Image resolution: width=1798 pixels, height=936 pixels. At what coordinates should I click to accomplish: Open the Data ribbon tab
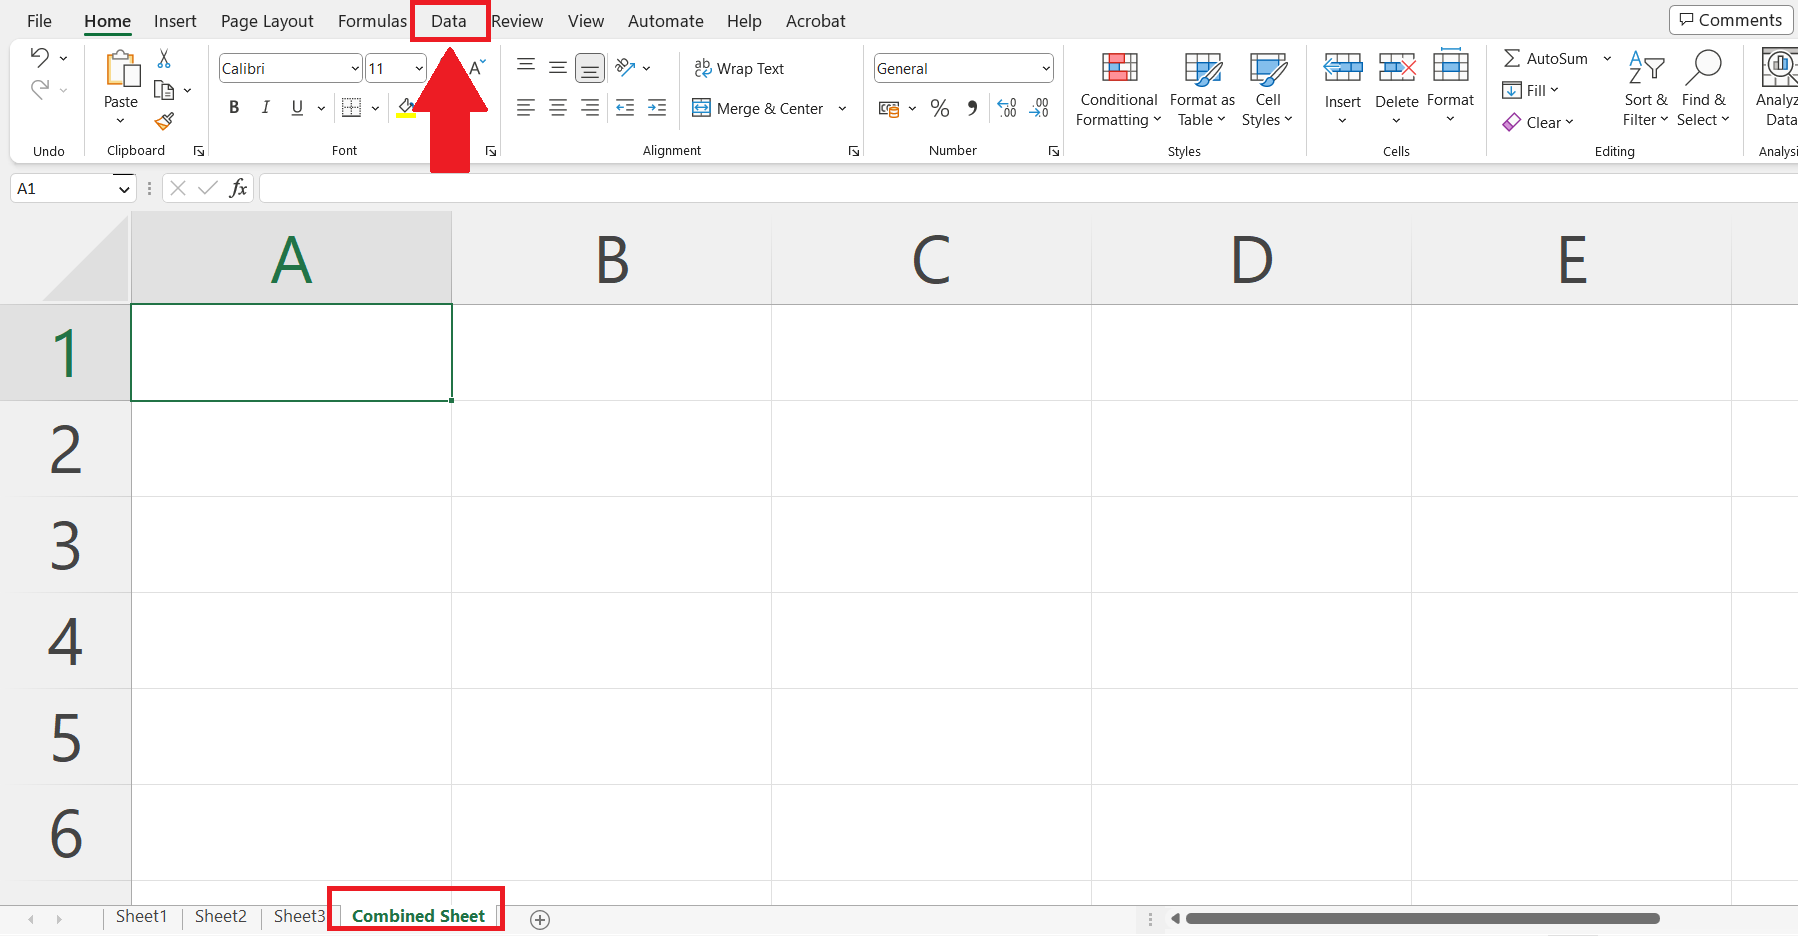click(x=449, y=21)
